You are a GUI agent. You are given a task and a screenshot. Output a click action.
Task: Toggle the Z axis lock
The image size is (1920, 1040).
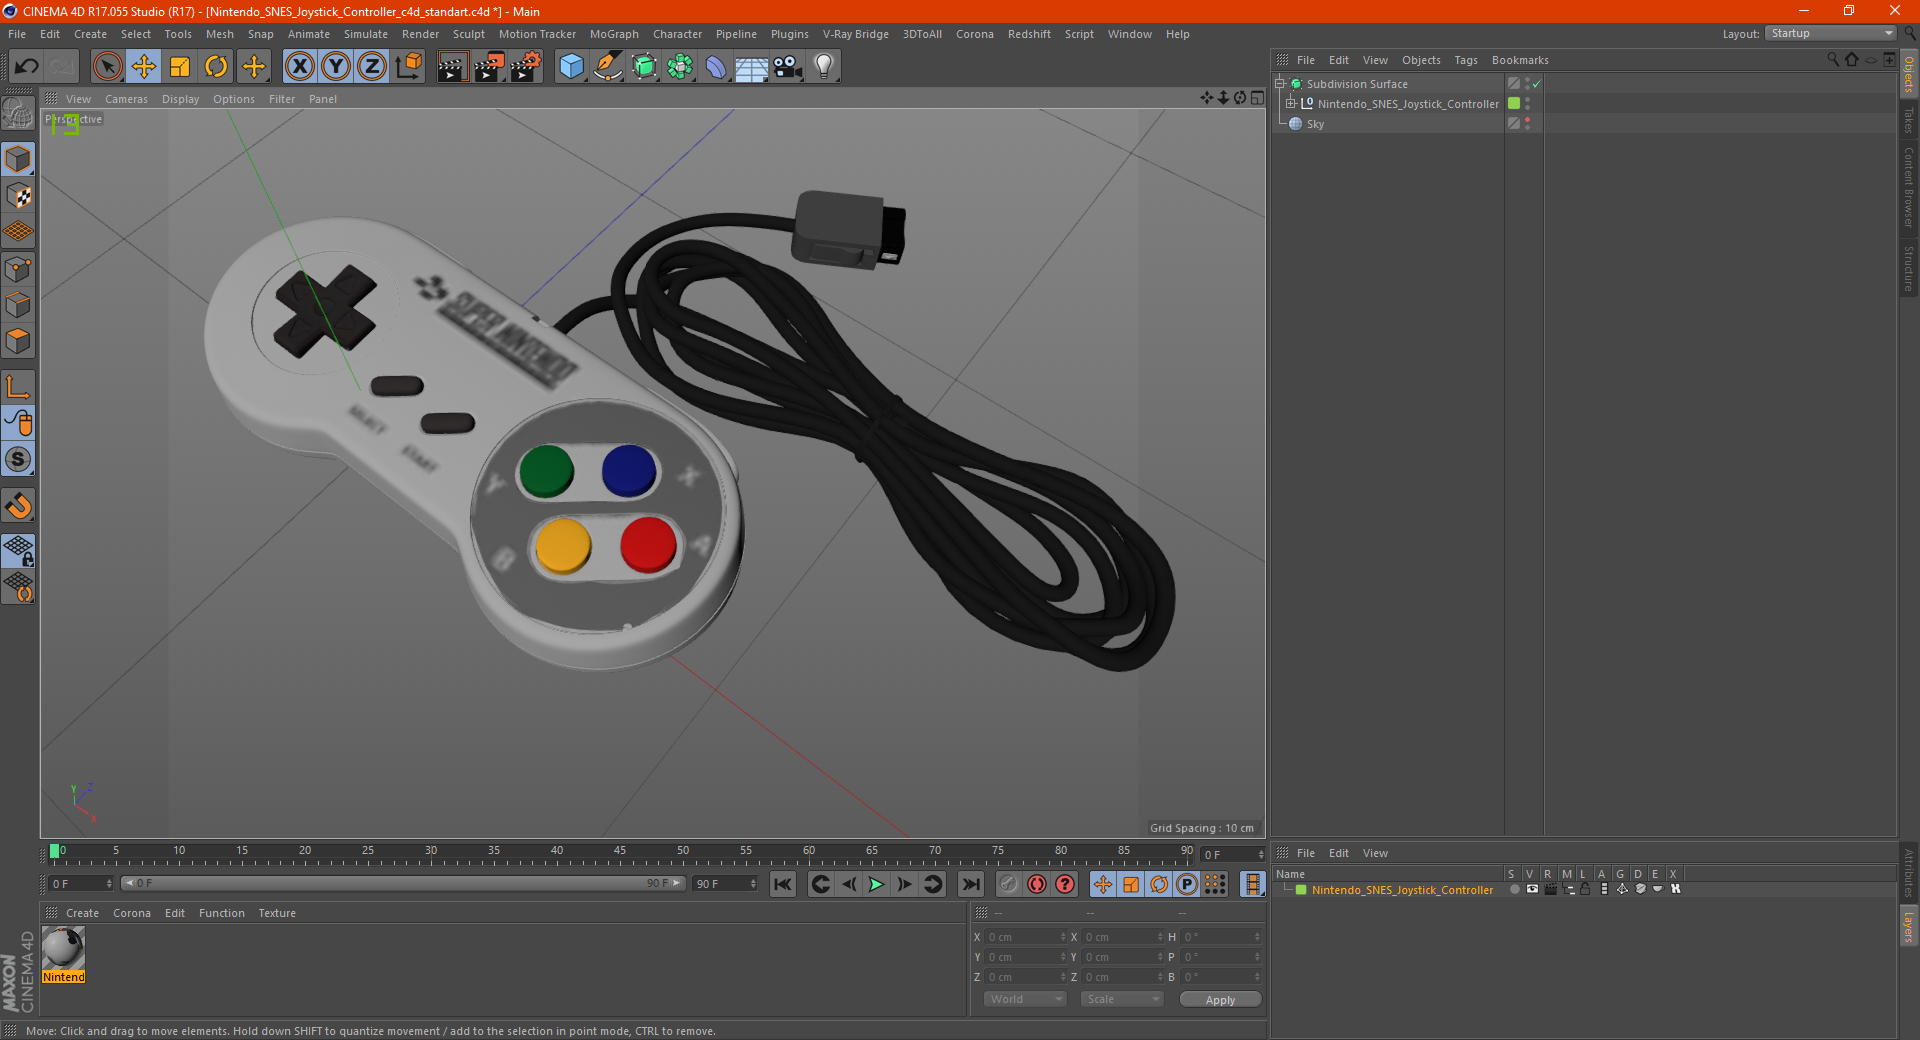[372, 67]
